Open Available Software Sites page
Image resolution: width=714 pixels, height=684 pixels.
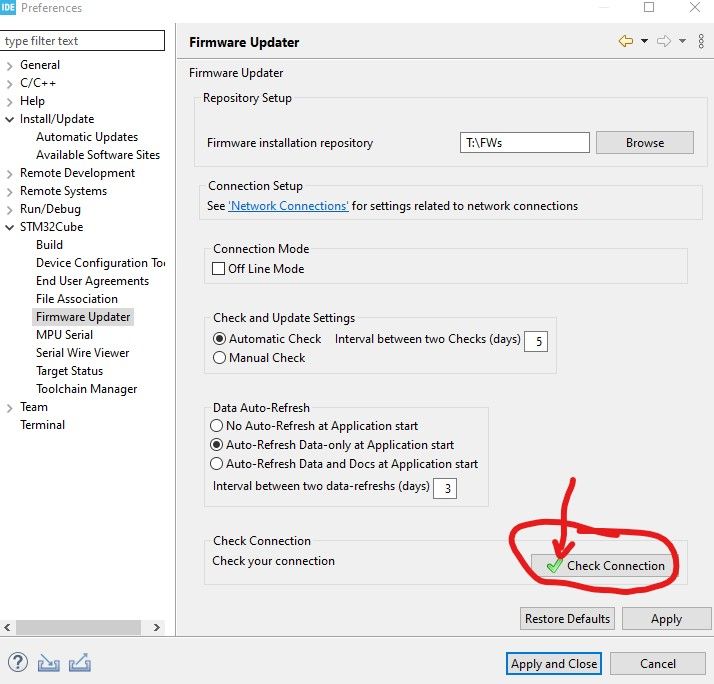tap(98, 155)
